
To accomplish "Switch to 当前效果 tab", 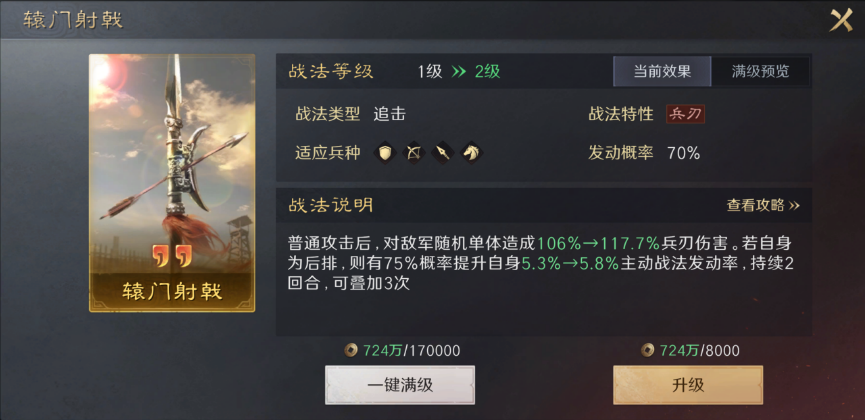I will (662, 72).
